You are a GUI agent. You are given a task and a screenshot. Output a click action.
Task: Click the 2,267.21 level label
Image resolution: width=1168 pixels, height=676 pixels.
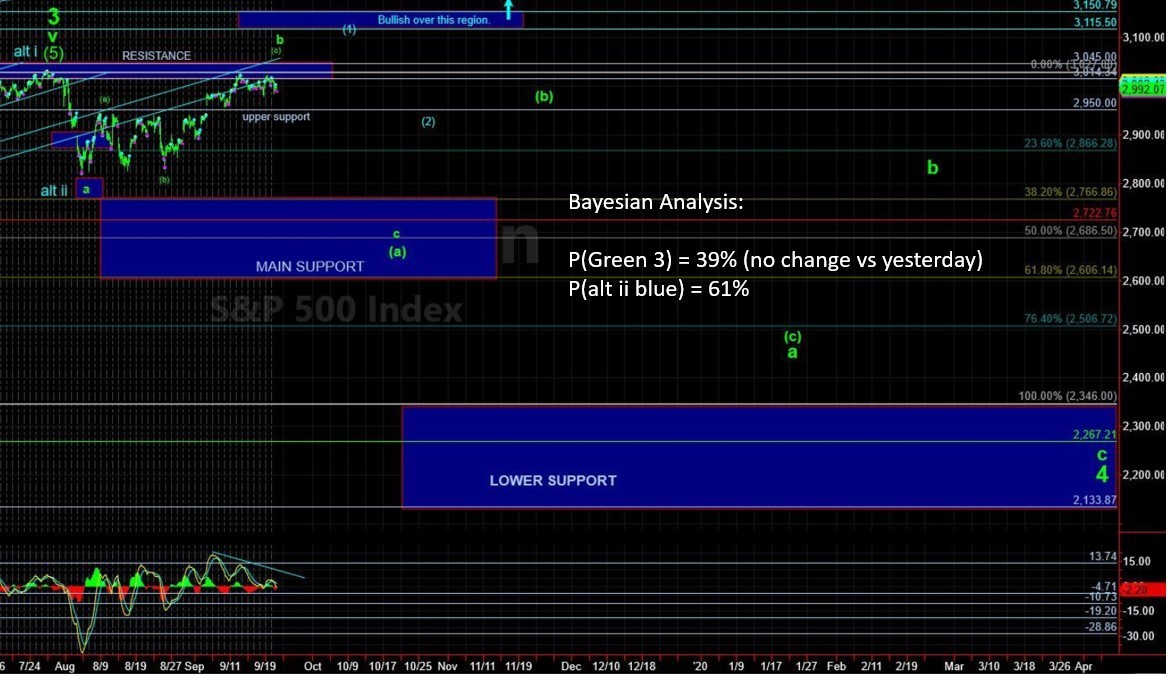(1094, 435)
